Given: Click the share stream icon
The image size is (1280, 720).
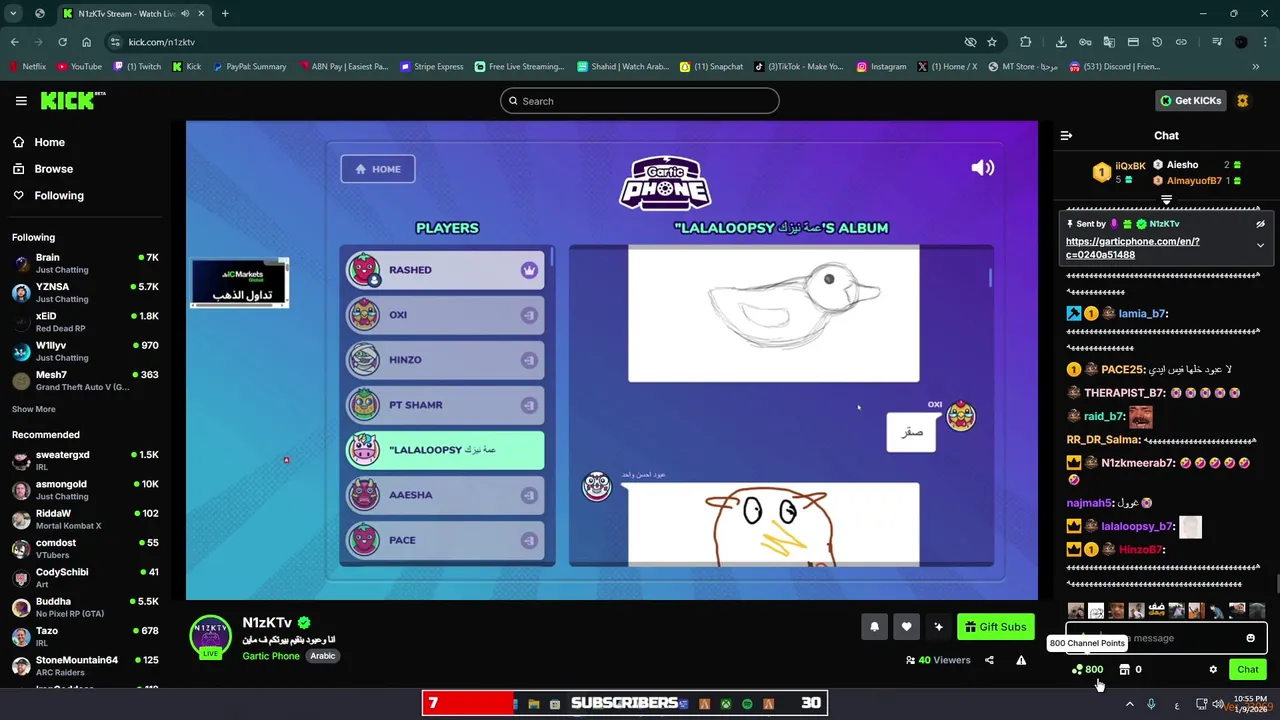Looking at the screenshot, I should (x=989, y=660).
